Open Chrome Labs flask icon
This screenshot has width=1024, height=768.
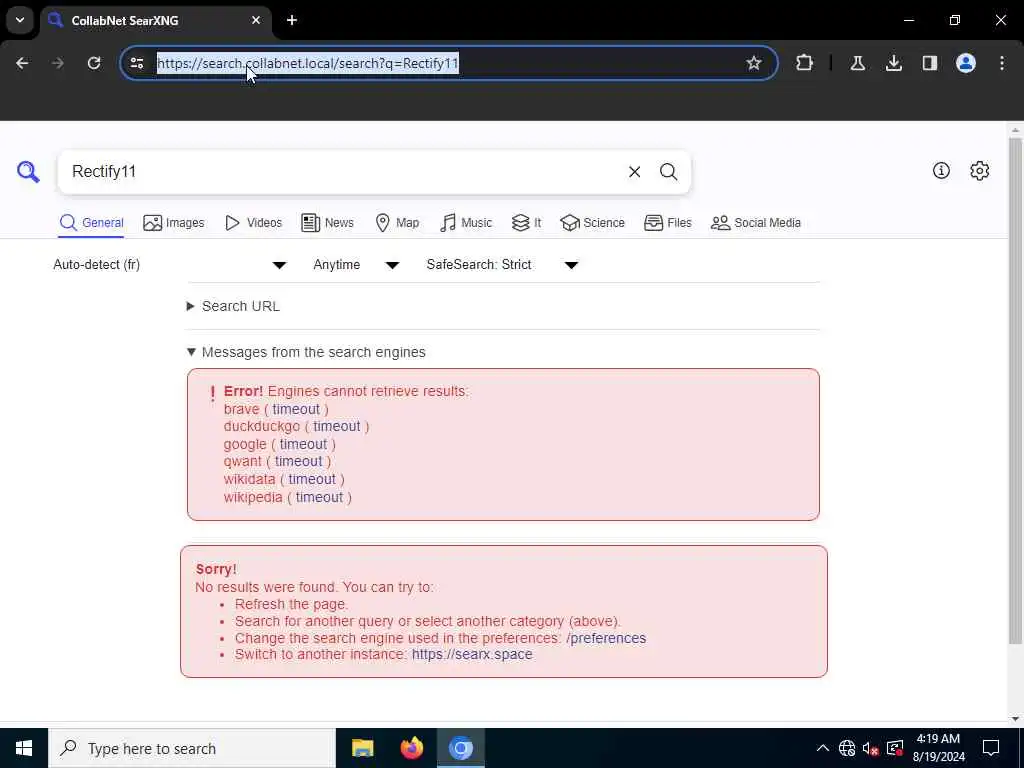point(857,63)
